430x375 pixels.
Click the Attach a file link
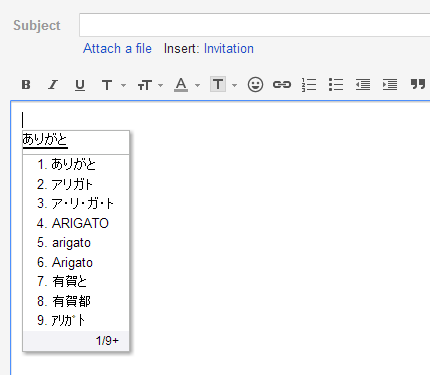[117, 49]
